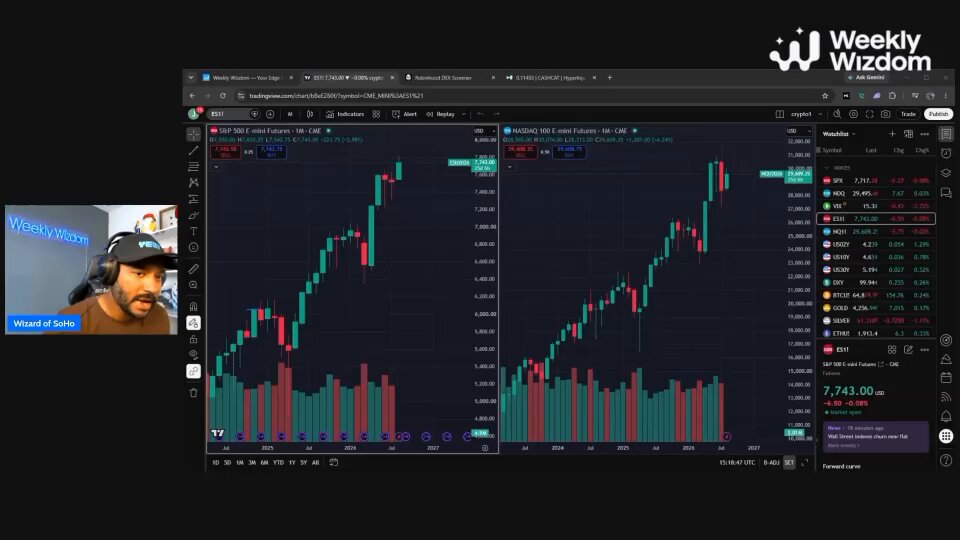This screenshot has height=540, width=960.
Task: Open a new browser tab
Action: [x=610, y=78]
